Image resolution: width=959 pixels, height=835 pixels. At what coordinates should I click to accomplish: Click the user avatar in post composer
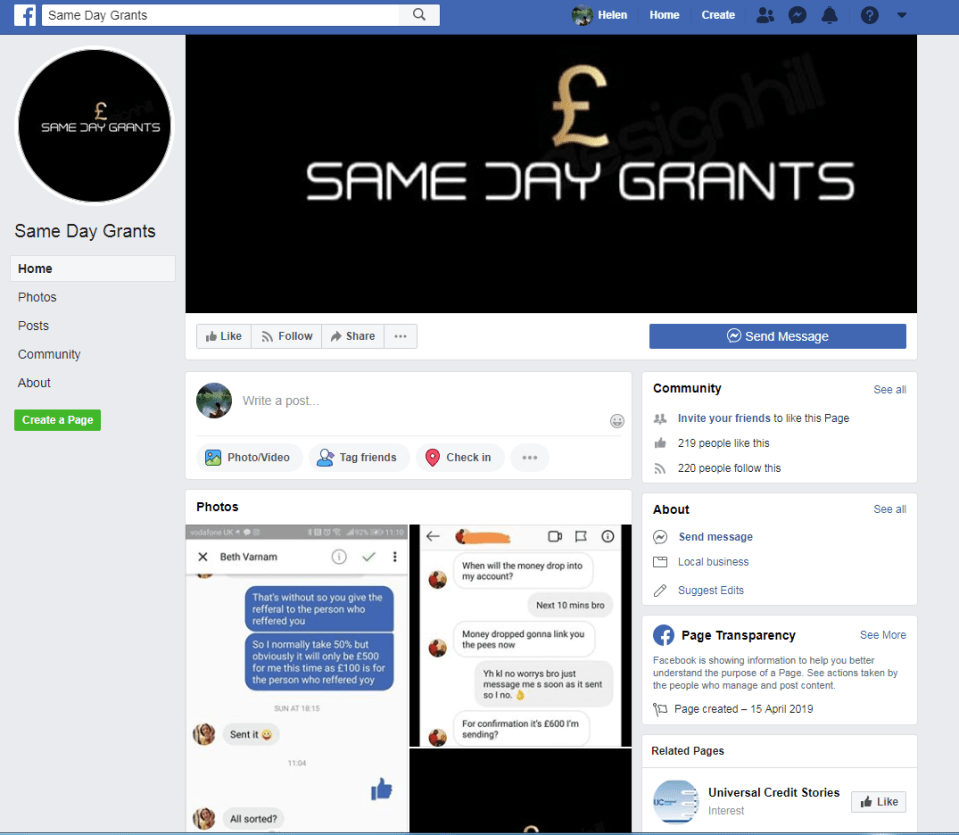point(213,401)
